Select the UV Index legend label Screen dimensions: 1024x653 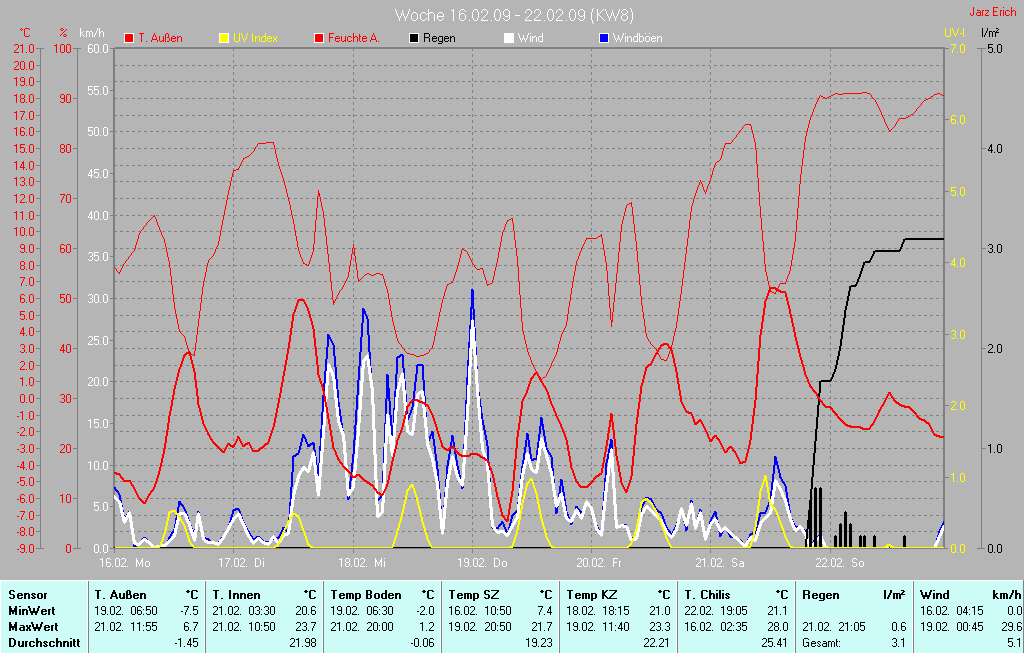pyautogui.click(x=255, y=39)
